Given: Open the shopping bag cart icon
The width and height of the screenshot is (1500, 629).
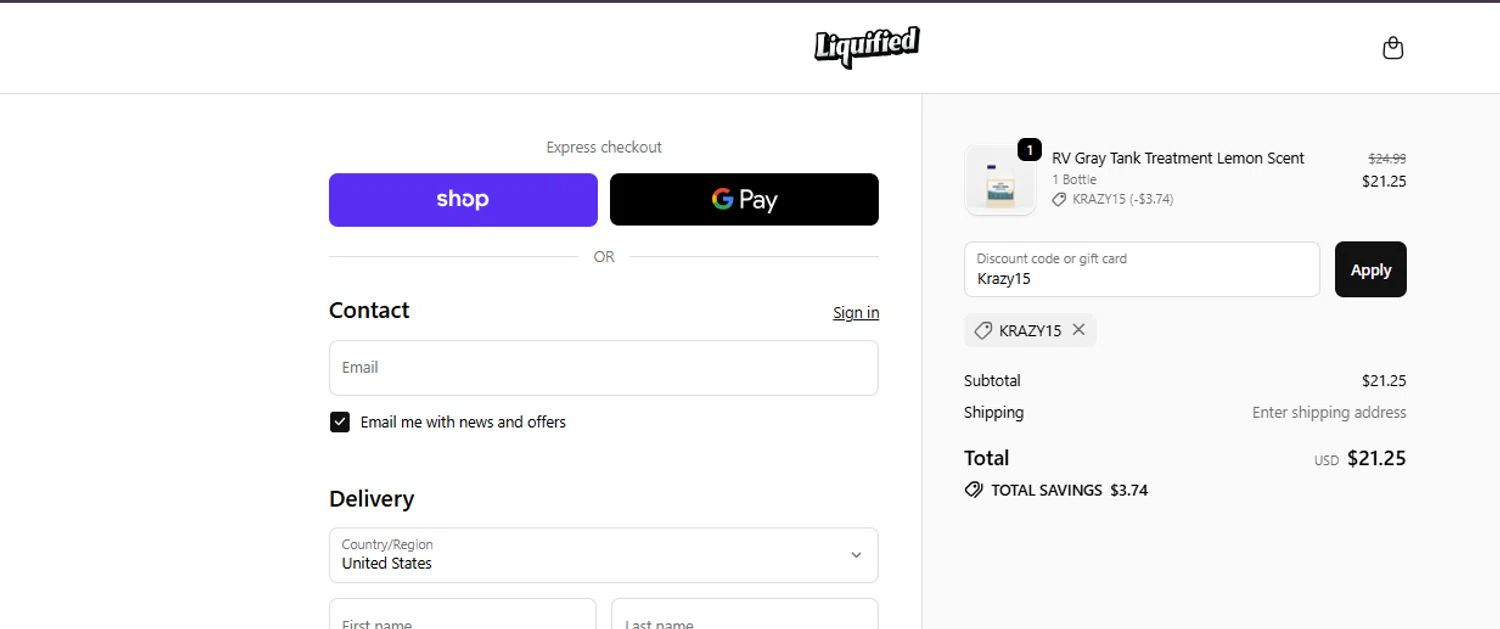Looking at the screenshot, I should pos(1393,48).
